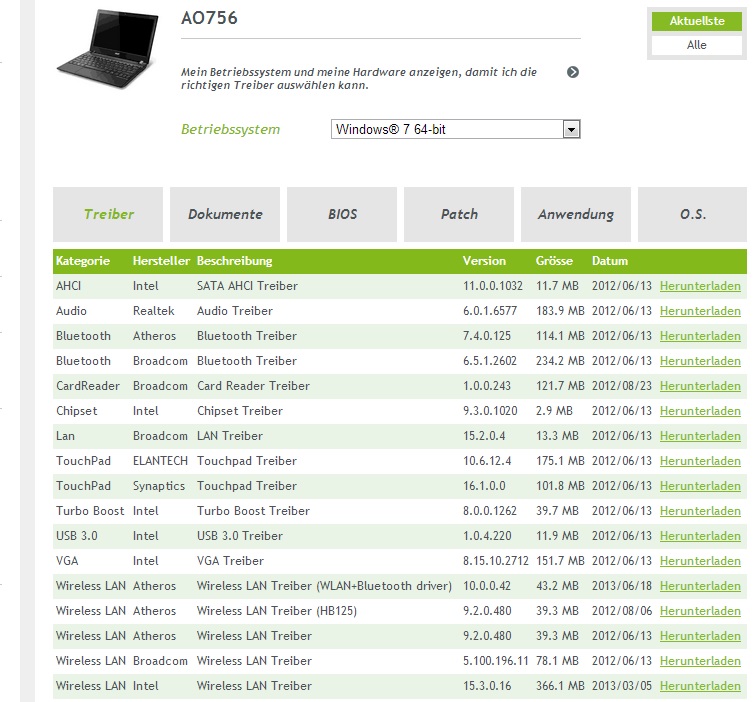The image size is (753, 702).
Task: Select the Alle filter button
Action: click(x=697, y=45)
